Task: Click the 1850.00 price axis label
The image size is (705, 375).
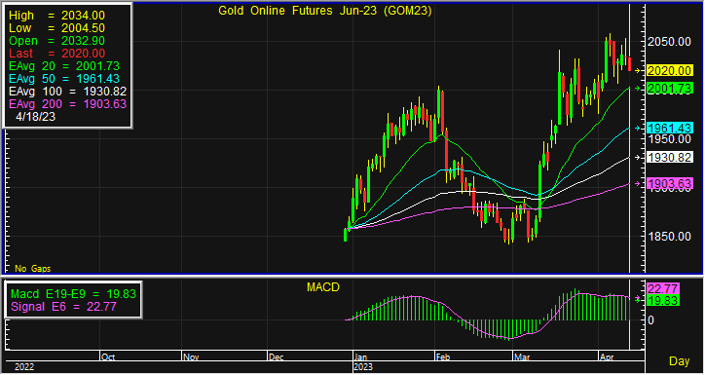Action: coord(669,237)
